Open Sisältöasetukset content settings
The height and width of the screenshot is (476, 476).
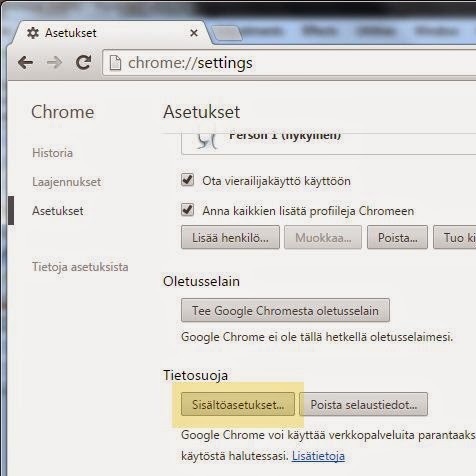pos(238,404)
